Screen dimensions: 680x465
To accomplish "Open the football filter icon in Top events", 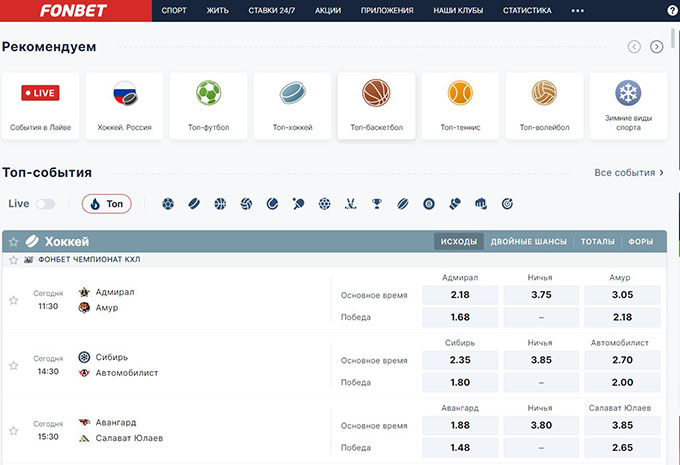I will coord(168,203).
